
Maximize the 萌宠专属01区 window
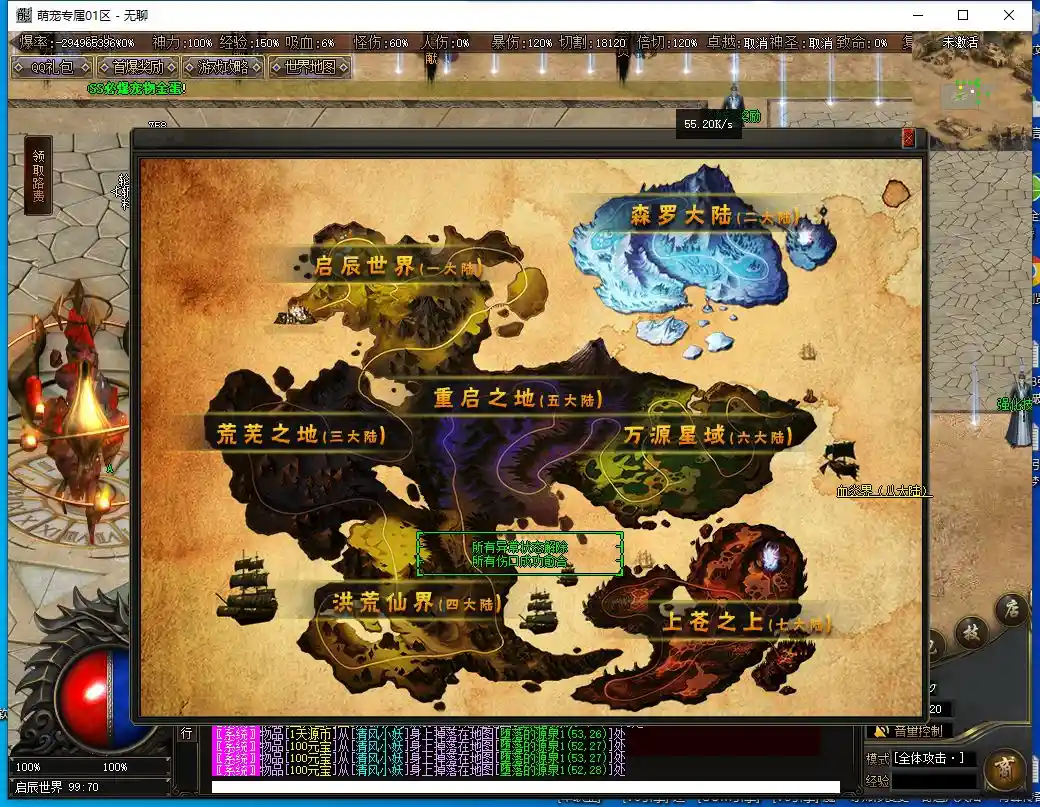(963, 15)
